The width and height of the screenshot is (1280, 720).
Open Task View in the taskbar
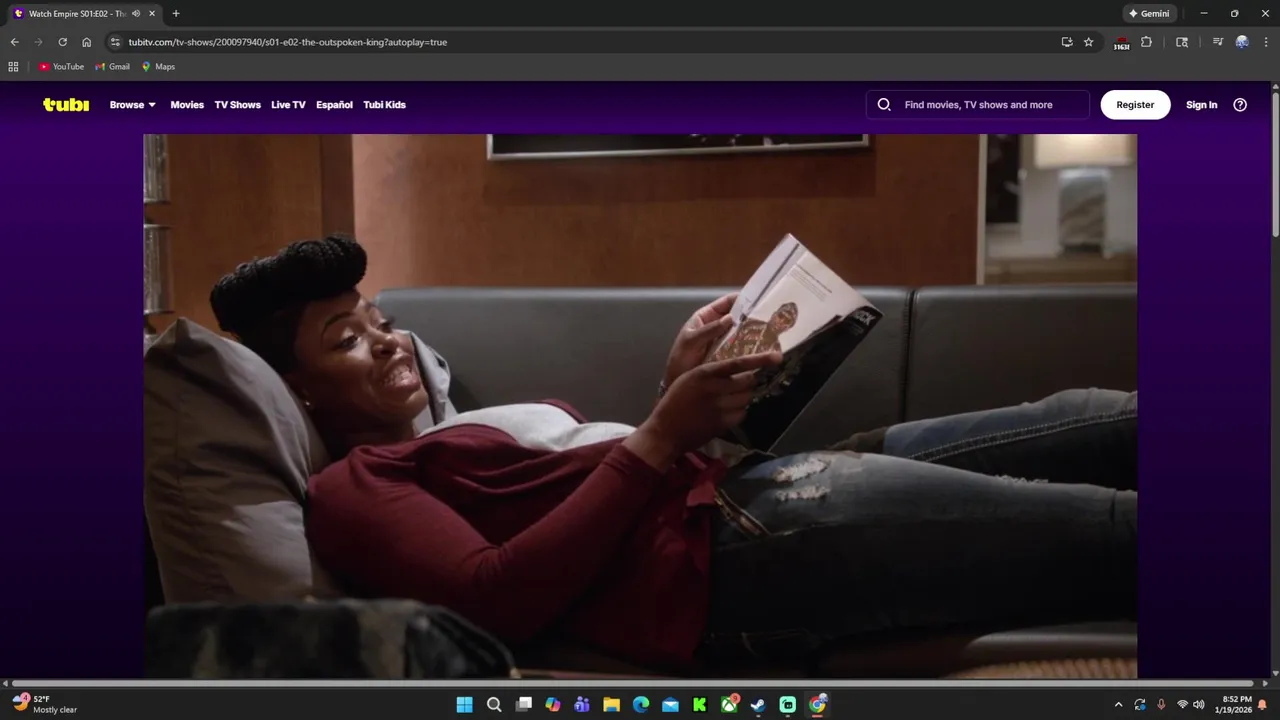click(x=523, y=705)
